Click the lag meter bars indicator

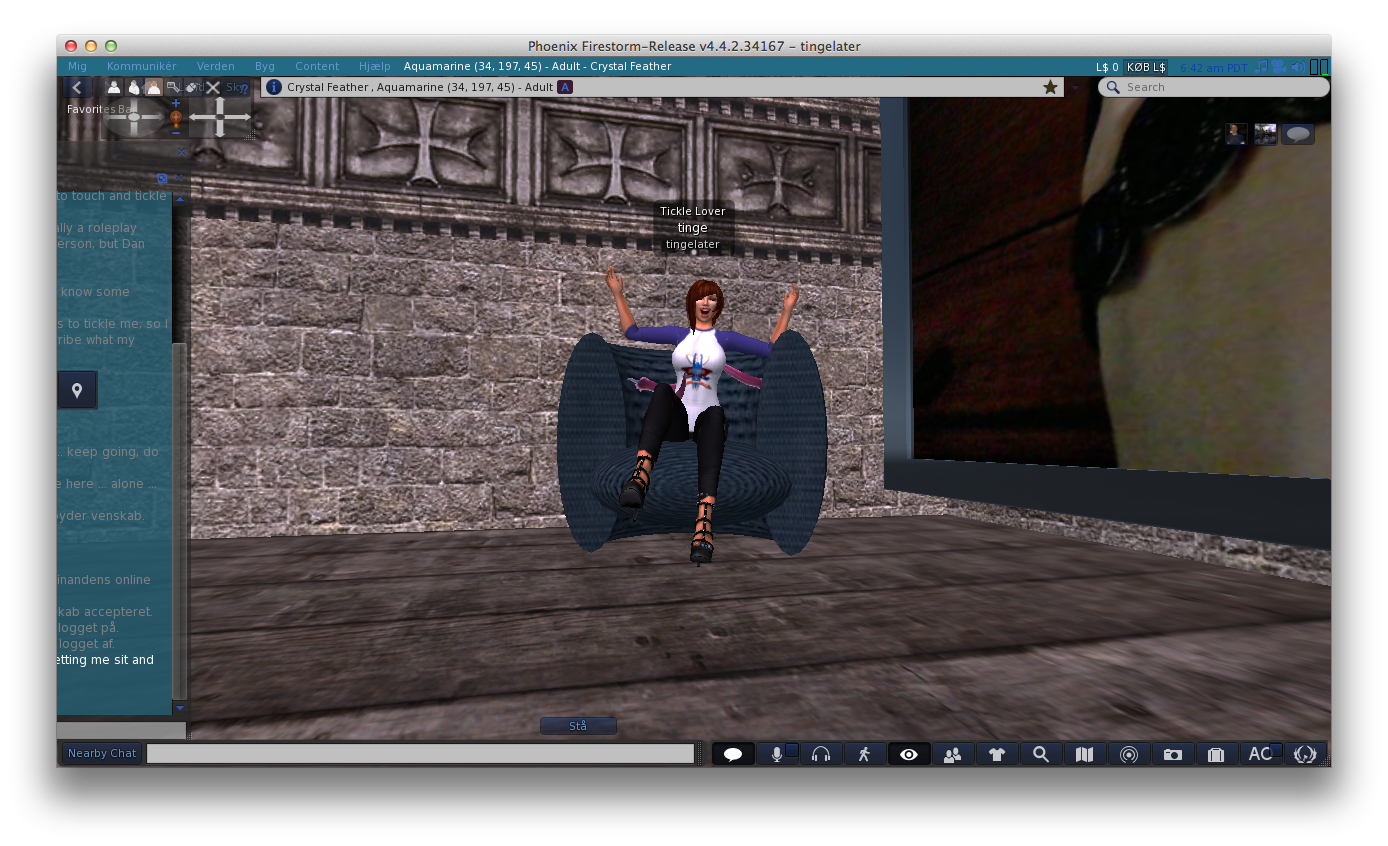(x=1320, y=67)
